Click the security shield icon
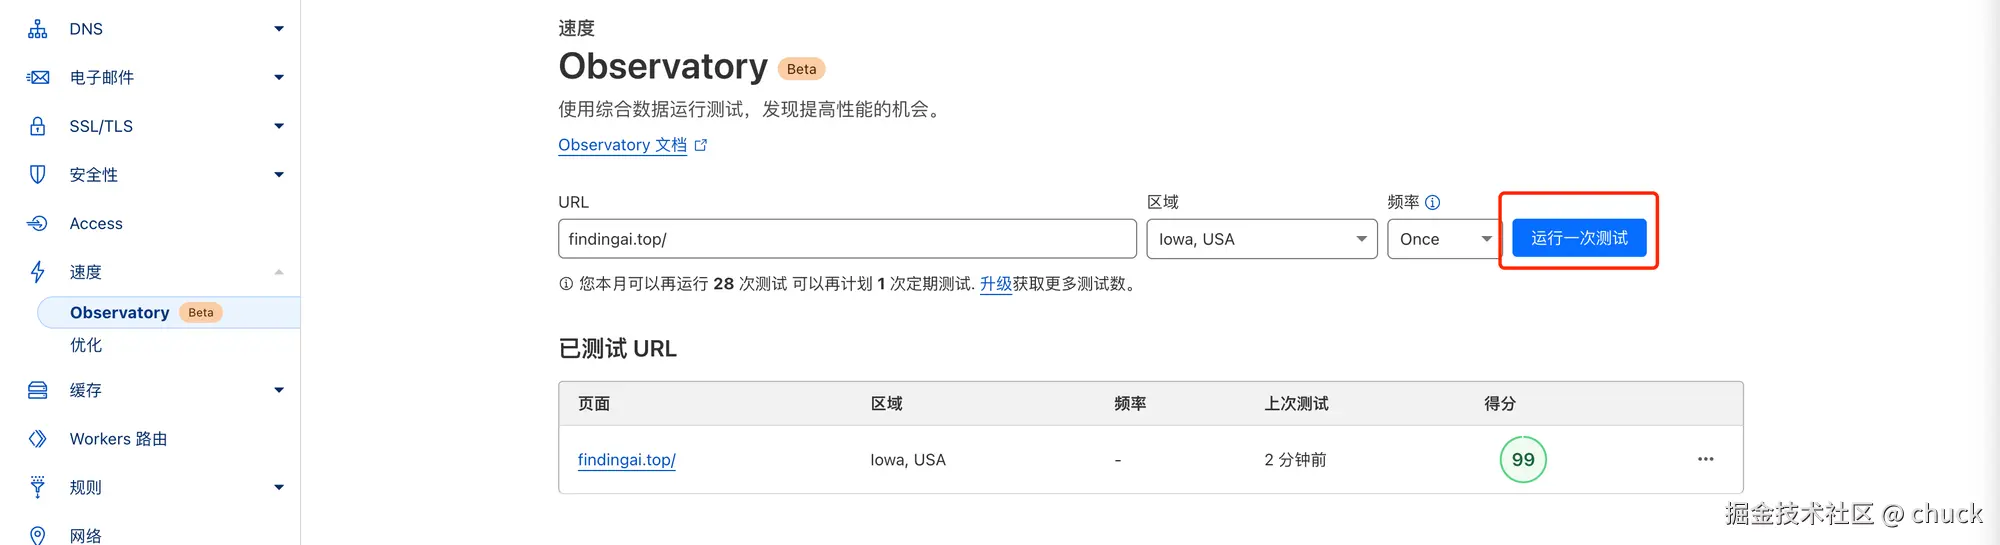The image size is (2000, 545). [x=37, y=174]
